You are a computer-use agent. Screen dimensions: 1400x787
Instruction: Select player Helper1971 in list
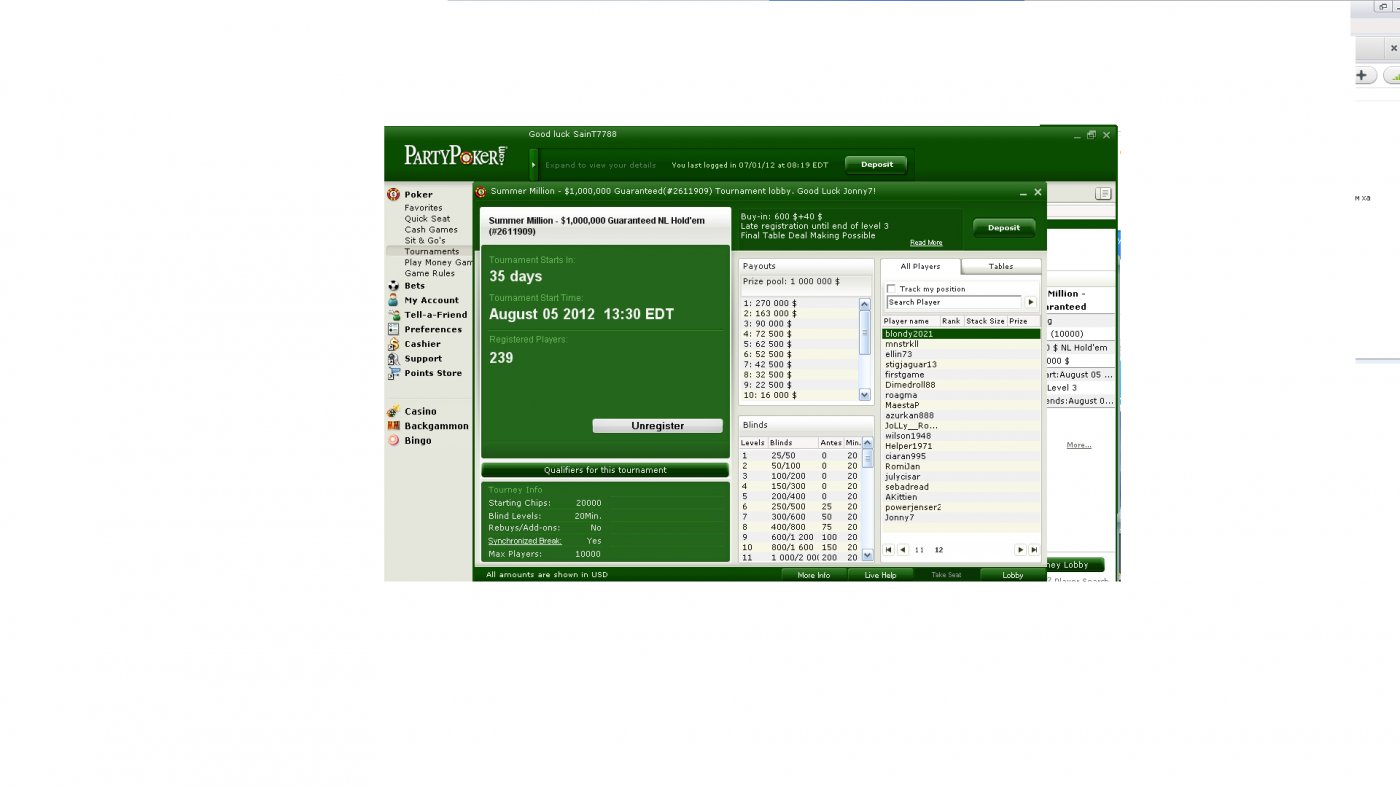(x=961, y=446)
